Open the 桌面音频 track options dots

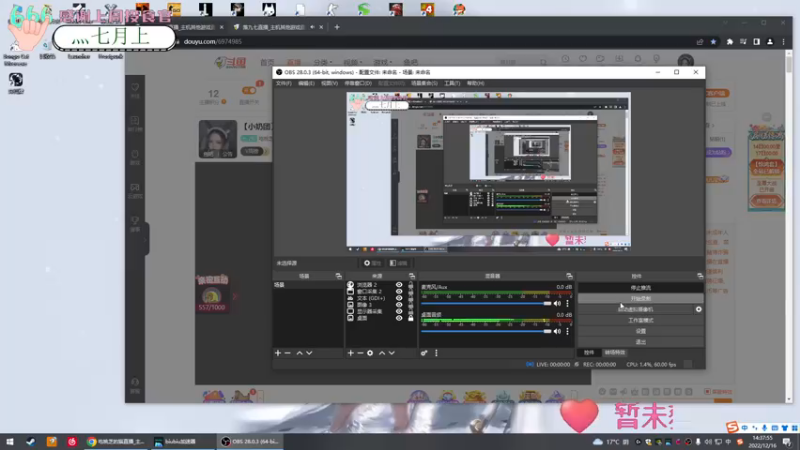coord(567,331)
